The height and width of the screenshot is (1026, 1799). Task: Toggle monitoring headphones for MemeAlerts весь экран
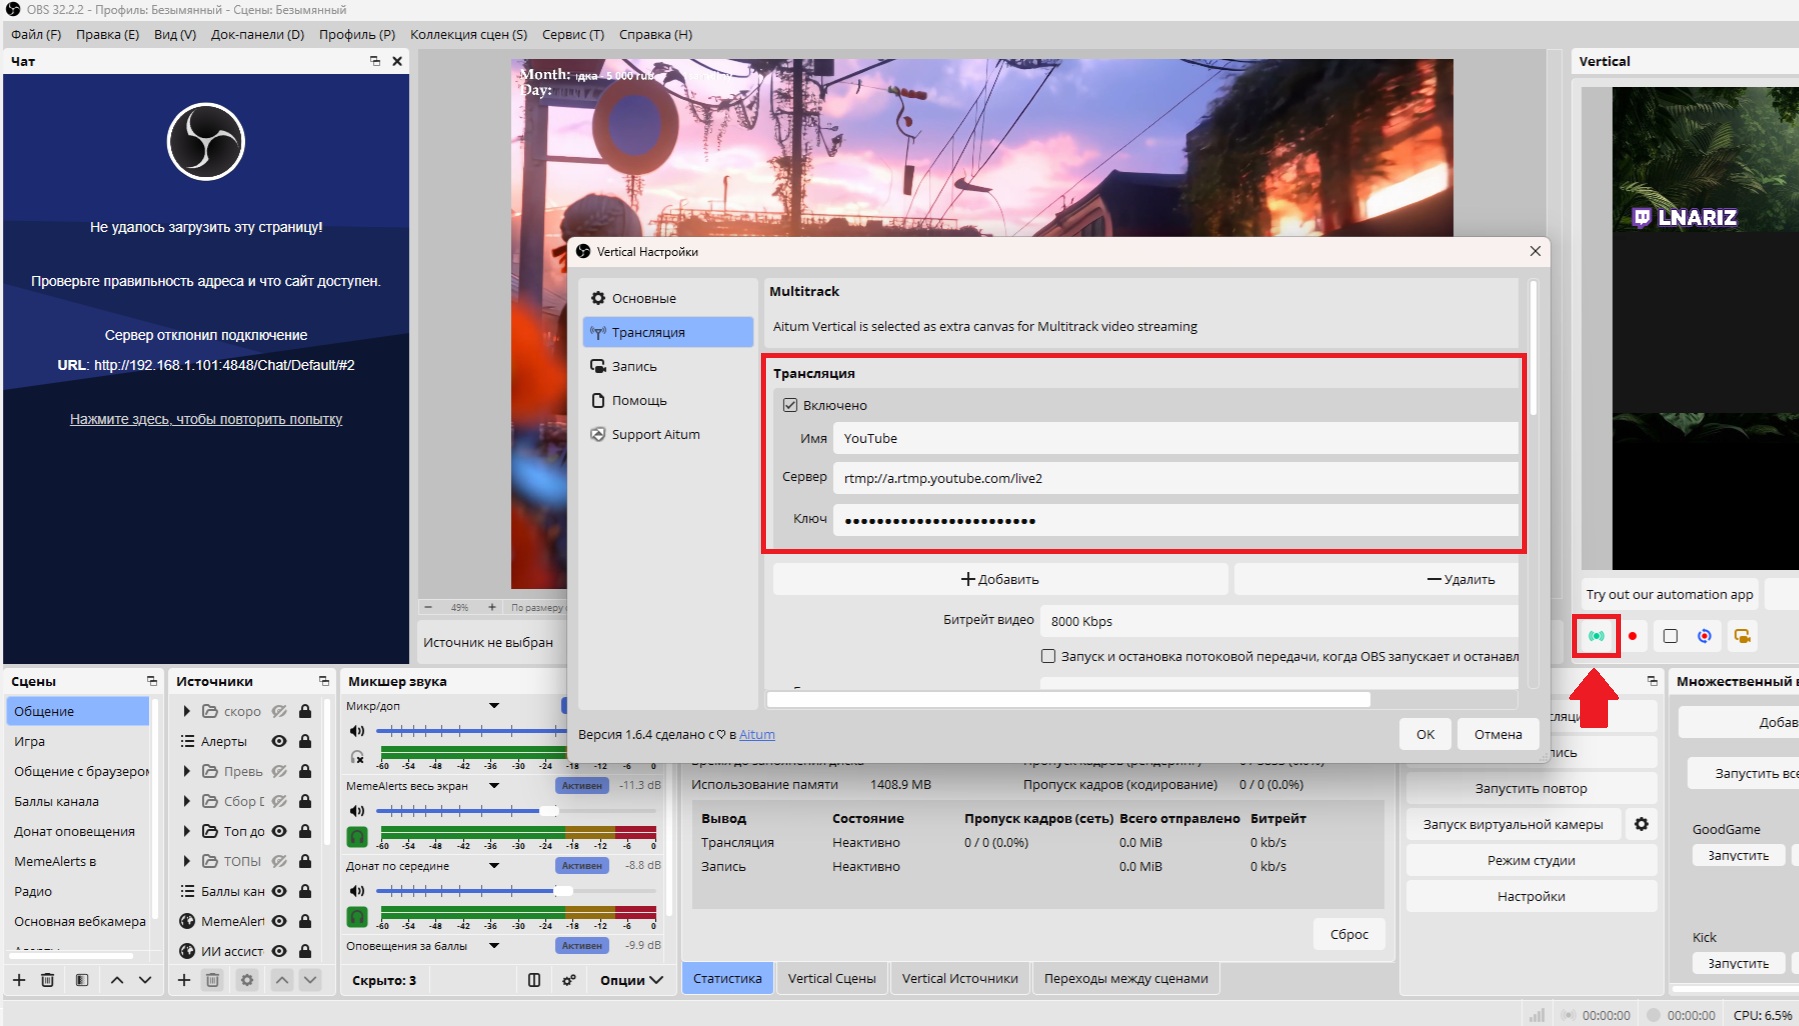pyautogui.click(x=357, y=836)
